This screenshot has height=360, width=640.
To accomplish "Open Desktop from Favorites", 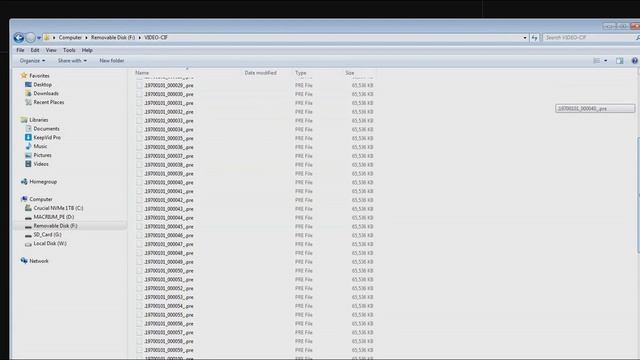I will pyautogui.click(x=42, y=84).
